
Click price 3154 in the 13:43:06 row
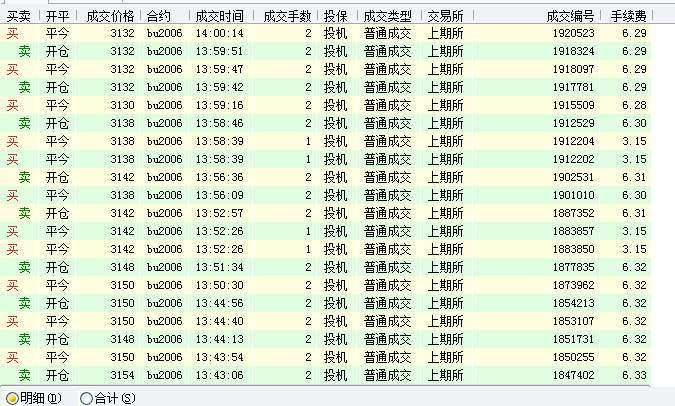point(122,375)
